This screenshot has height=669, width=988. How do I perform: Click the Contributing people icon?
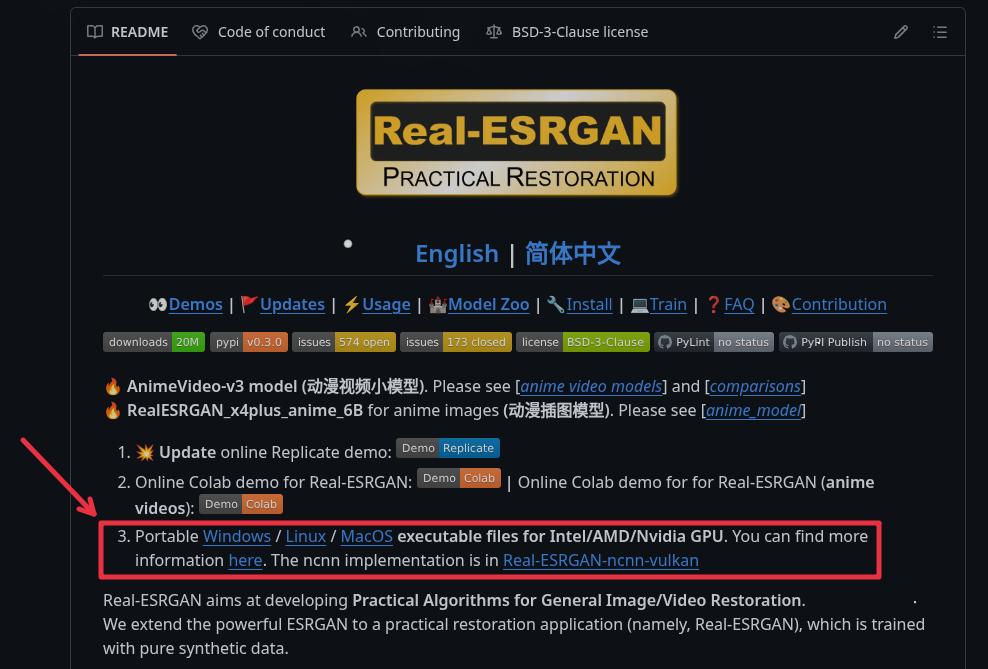[x=359, y=32]
